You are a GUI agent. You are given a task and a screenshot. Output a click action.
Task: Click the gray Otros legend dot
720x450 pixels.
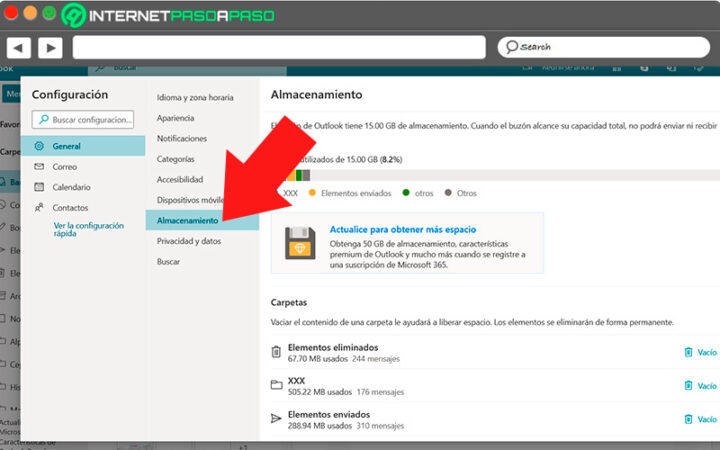[x=448, y=193]
